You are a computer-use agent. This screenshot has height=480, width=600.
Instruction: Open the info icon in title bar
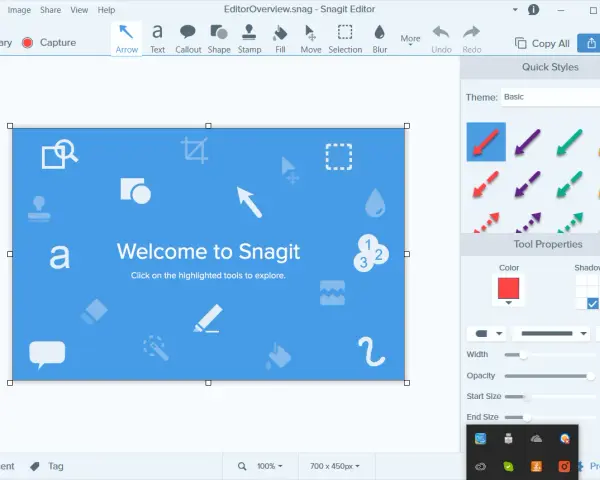[x=533, y=10]
